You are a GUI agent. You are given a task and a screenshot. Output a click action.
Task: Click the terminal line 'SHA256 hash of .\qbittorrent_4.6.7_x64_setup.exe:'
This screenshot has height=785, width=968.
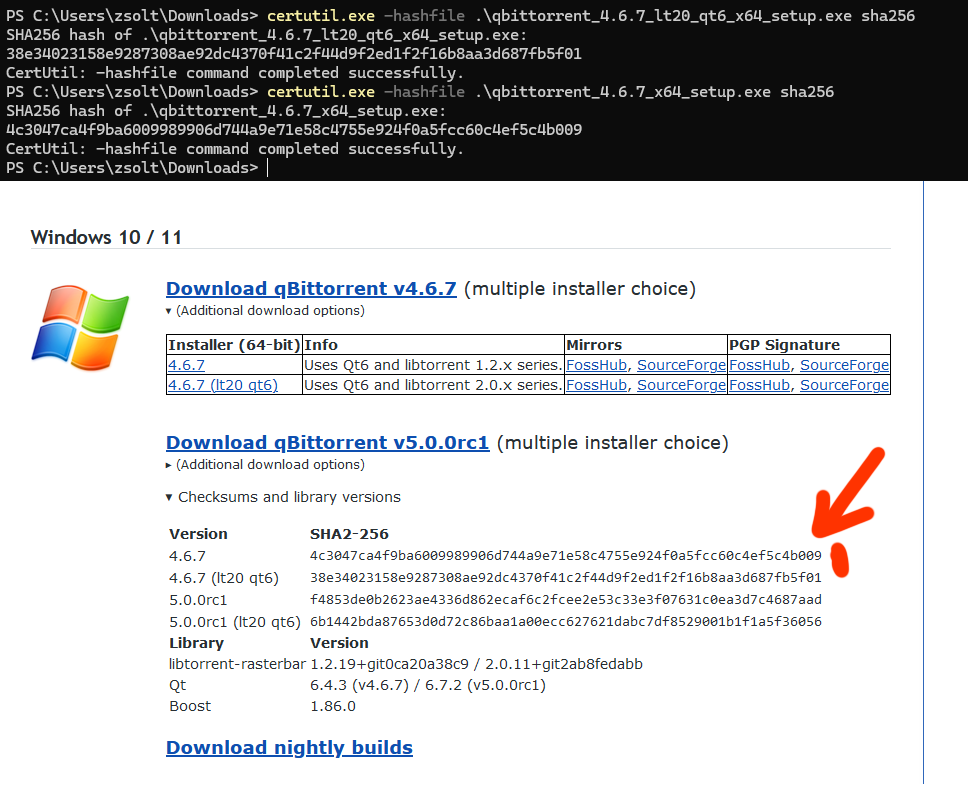point(226,111)
